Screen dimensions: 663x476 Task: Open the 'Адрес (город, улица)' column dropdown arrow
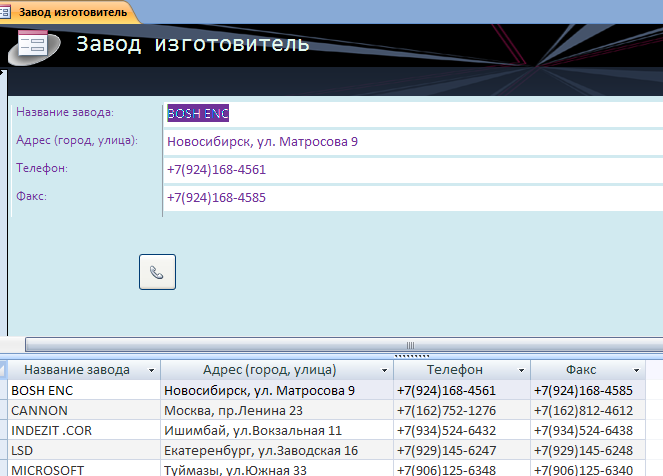point(384,370)
